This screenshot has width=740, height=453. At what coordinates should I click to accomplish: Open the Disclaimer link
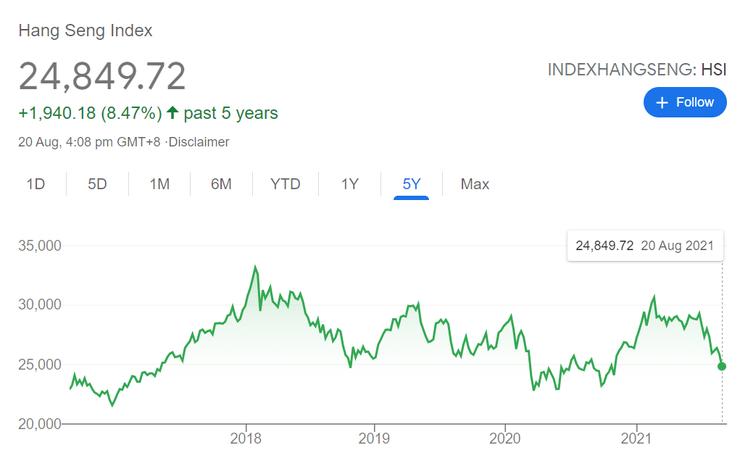tap(198, 142)
